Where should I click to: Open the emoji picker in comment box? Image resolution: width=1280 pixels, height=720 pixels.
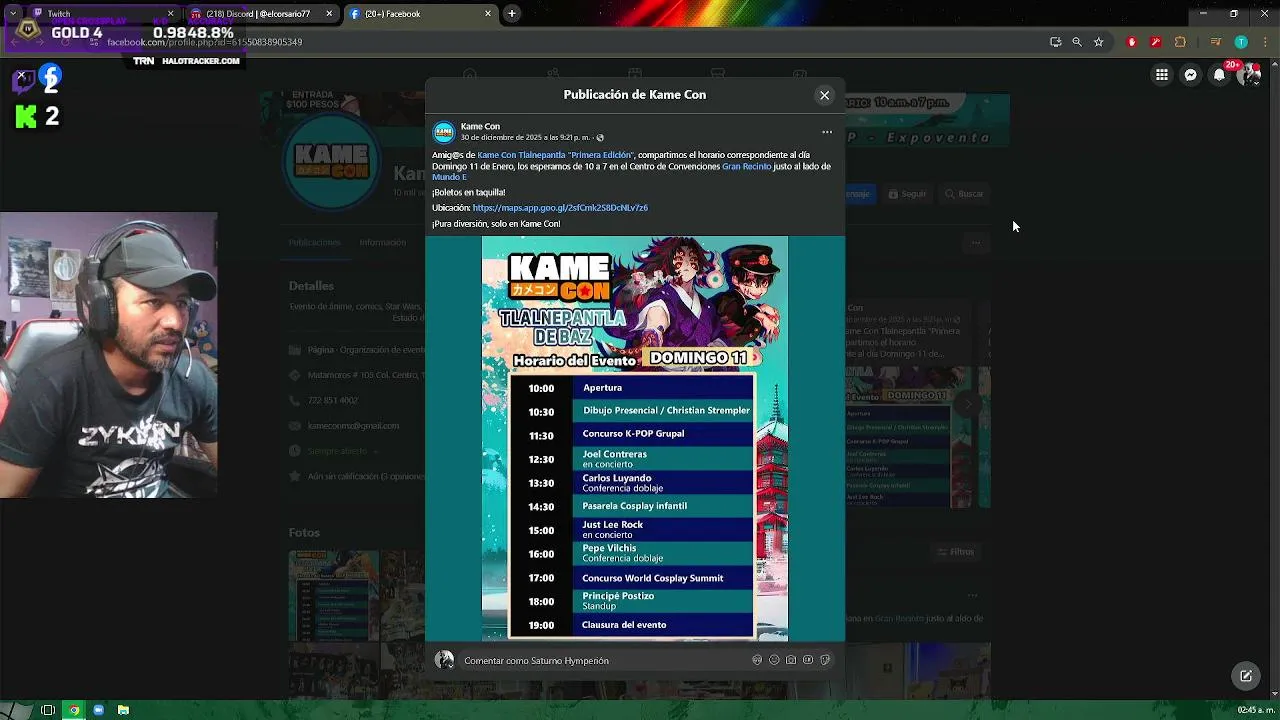click(774, 660)
